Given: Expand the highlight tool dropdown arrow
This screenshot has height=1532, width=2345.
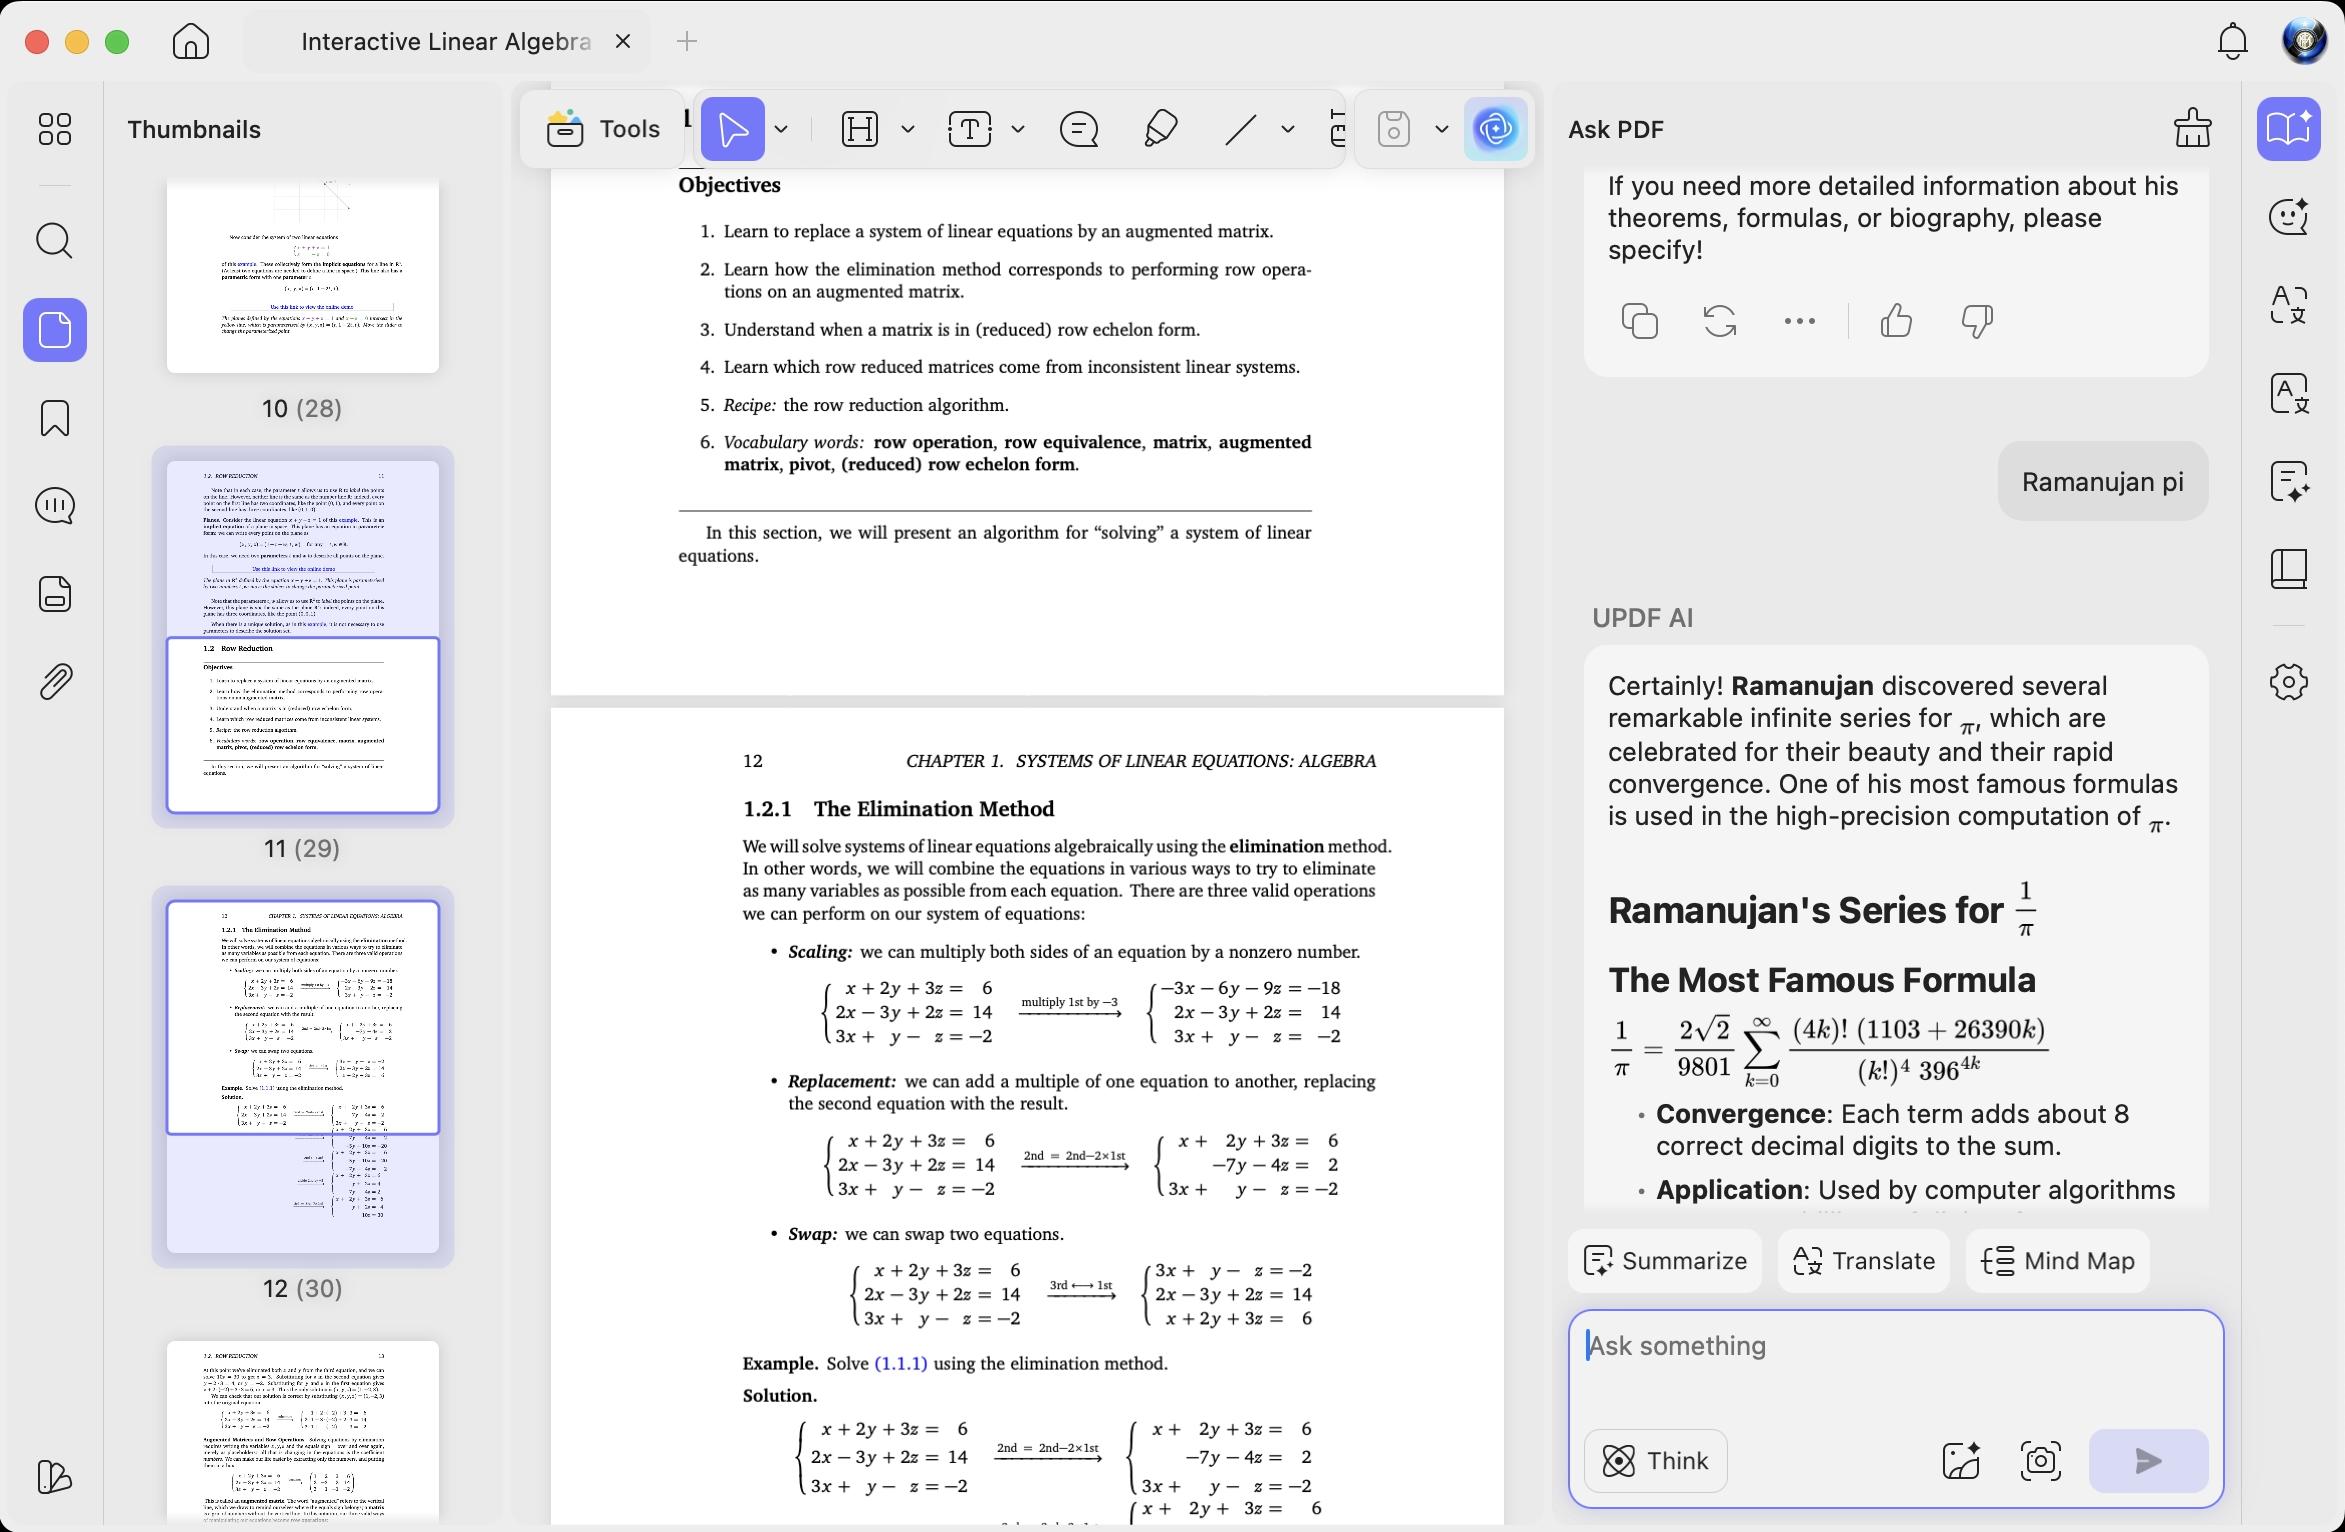Looking at the screenshot, I should coord(908,129).
